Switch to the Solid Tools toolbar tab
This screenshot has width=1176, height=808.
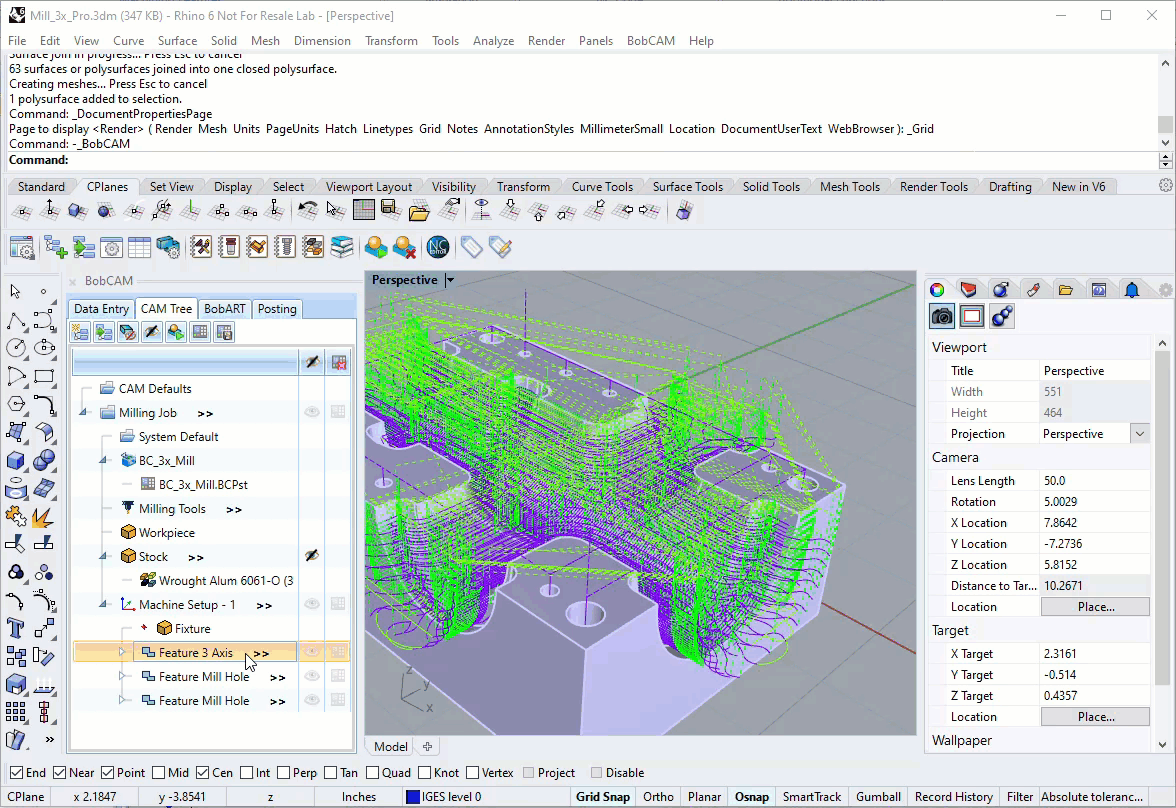pyautogui.click(x=771, y=186)
